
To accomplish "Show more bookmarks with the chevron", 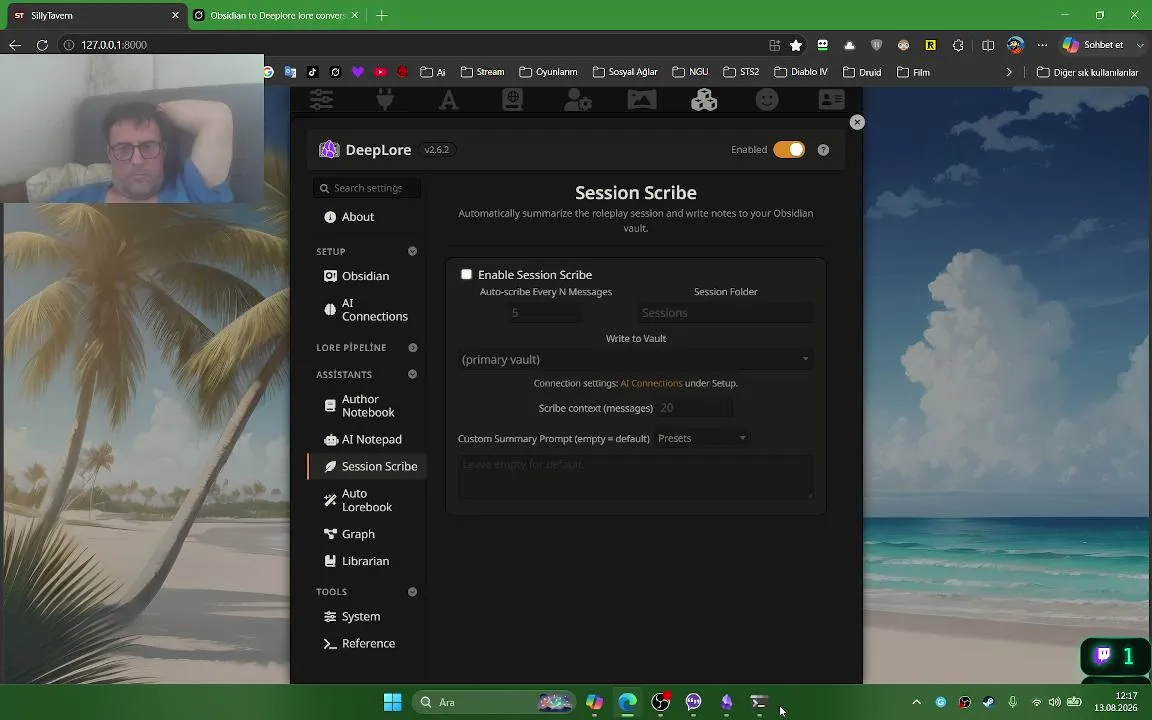I will 1009,72.
